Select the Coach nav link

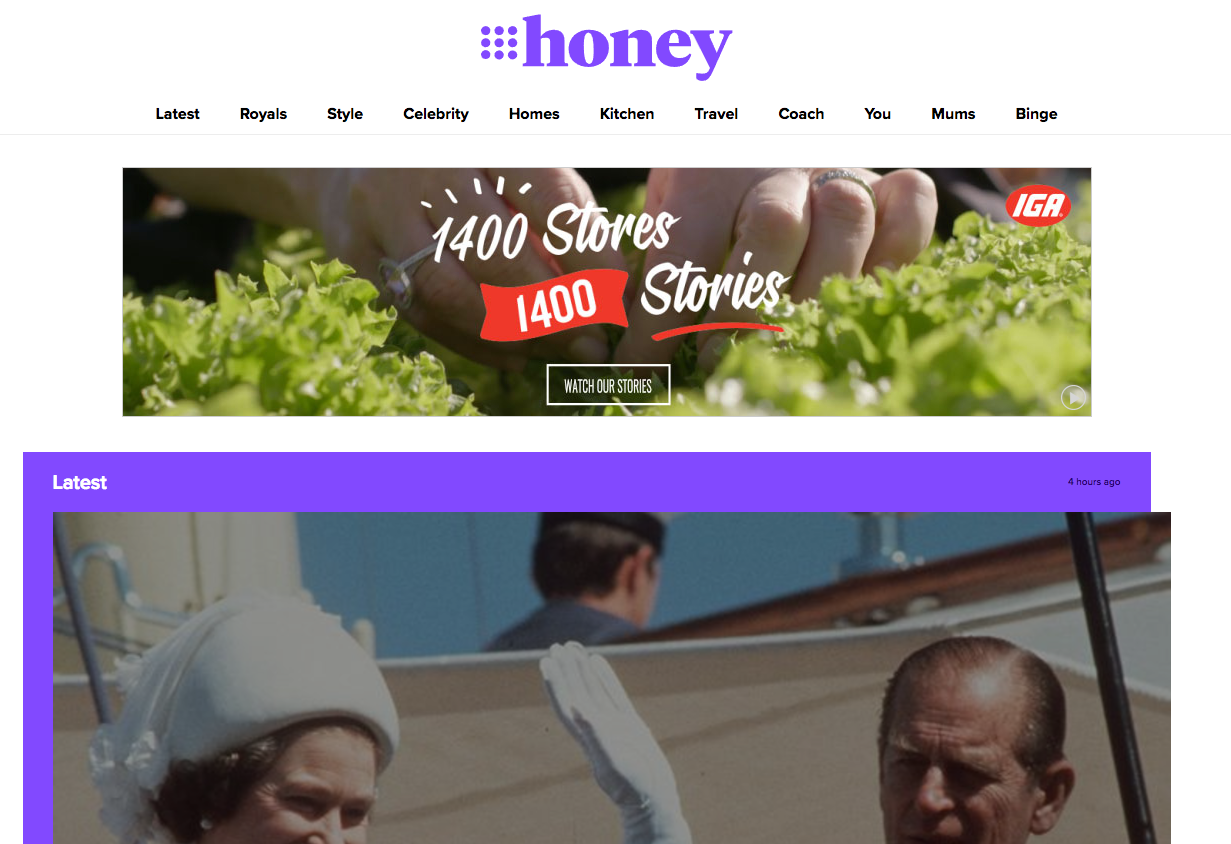click(x=801, y=114)
